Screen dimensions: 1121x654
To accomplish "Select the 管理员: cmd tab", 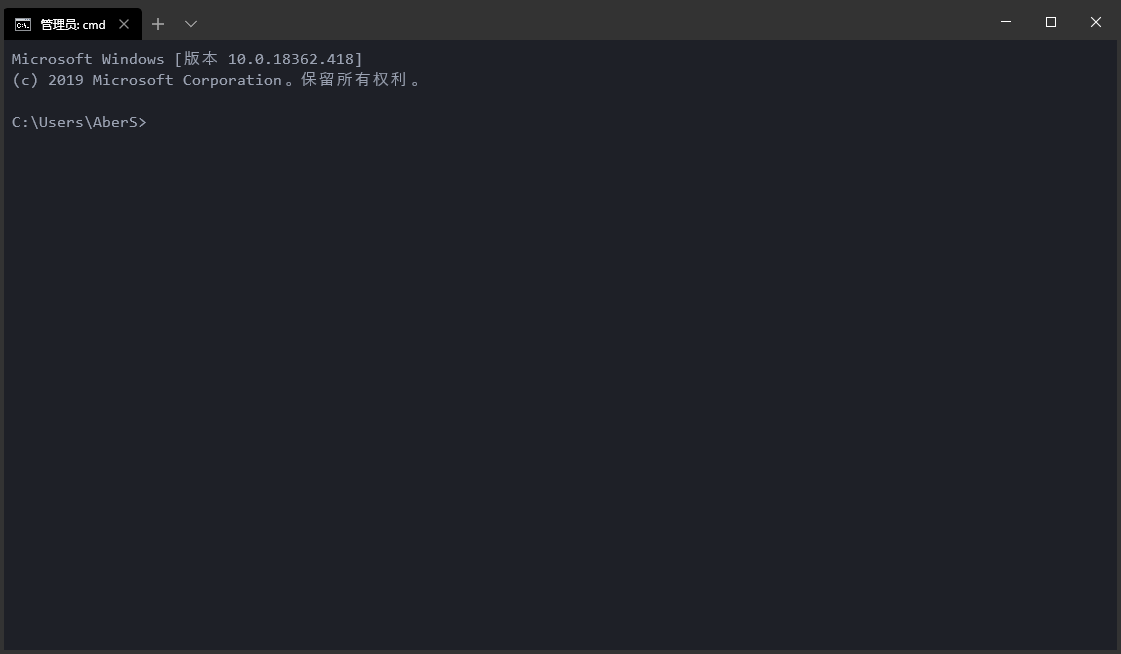I will click(73, 24).
